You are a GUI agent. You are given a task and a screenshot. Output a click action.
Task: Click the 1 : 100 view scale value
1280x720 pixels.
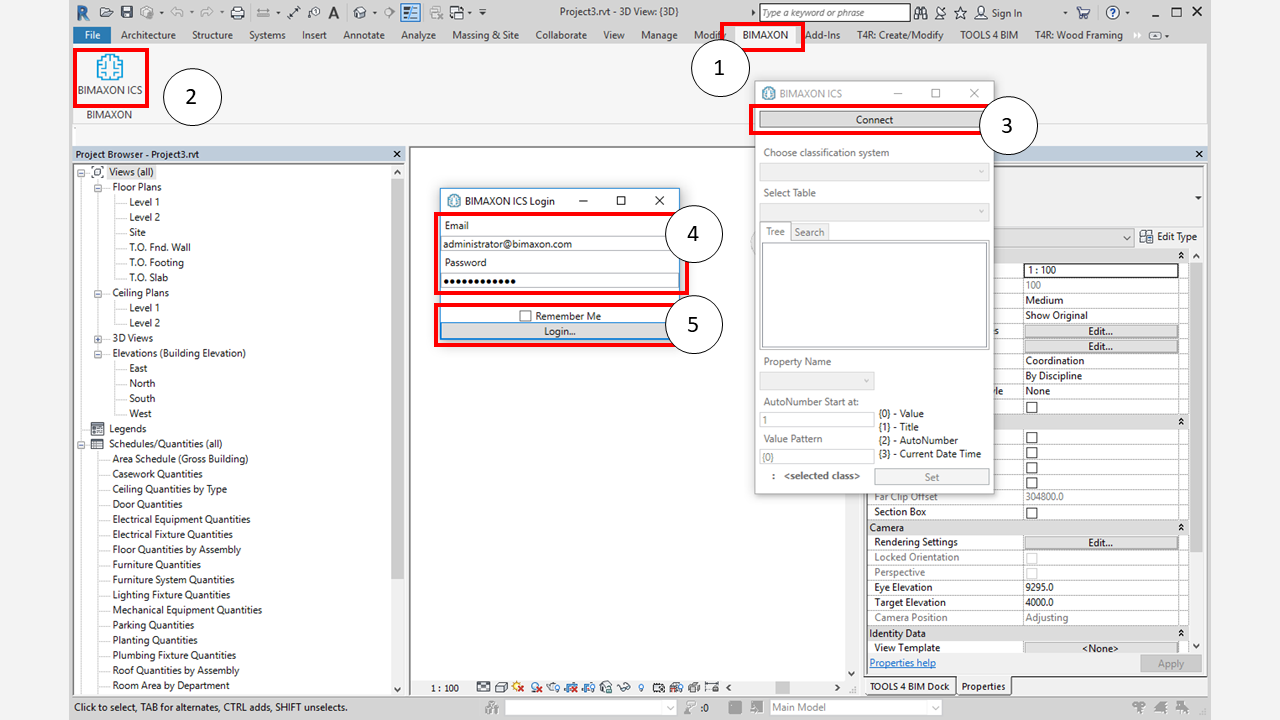1101,270
